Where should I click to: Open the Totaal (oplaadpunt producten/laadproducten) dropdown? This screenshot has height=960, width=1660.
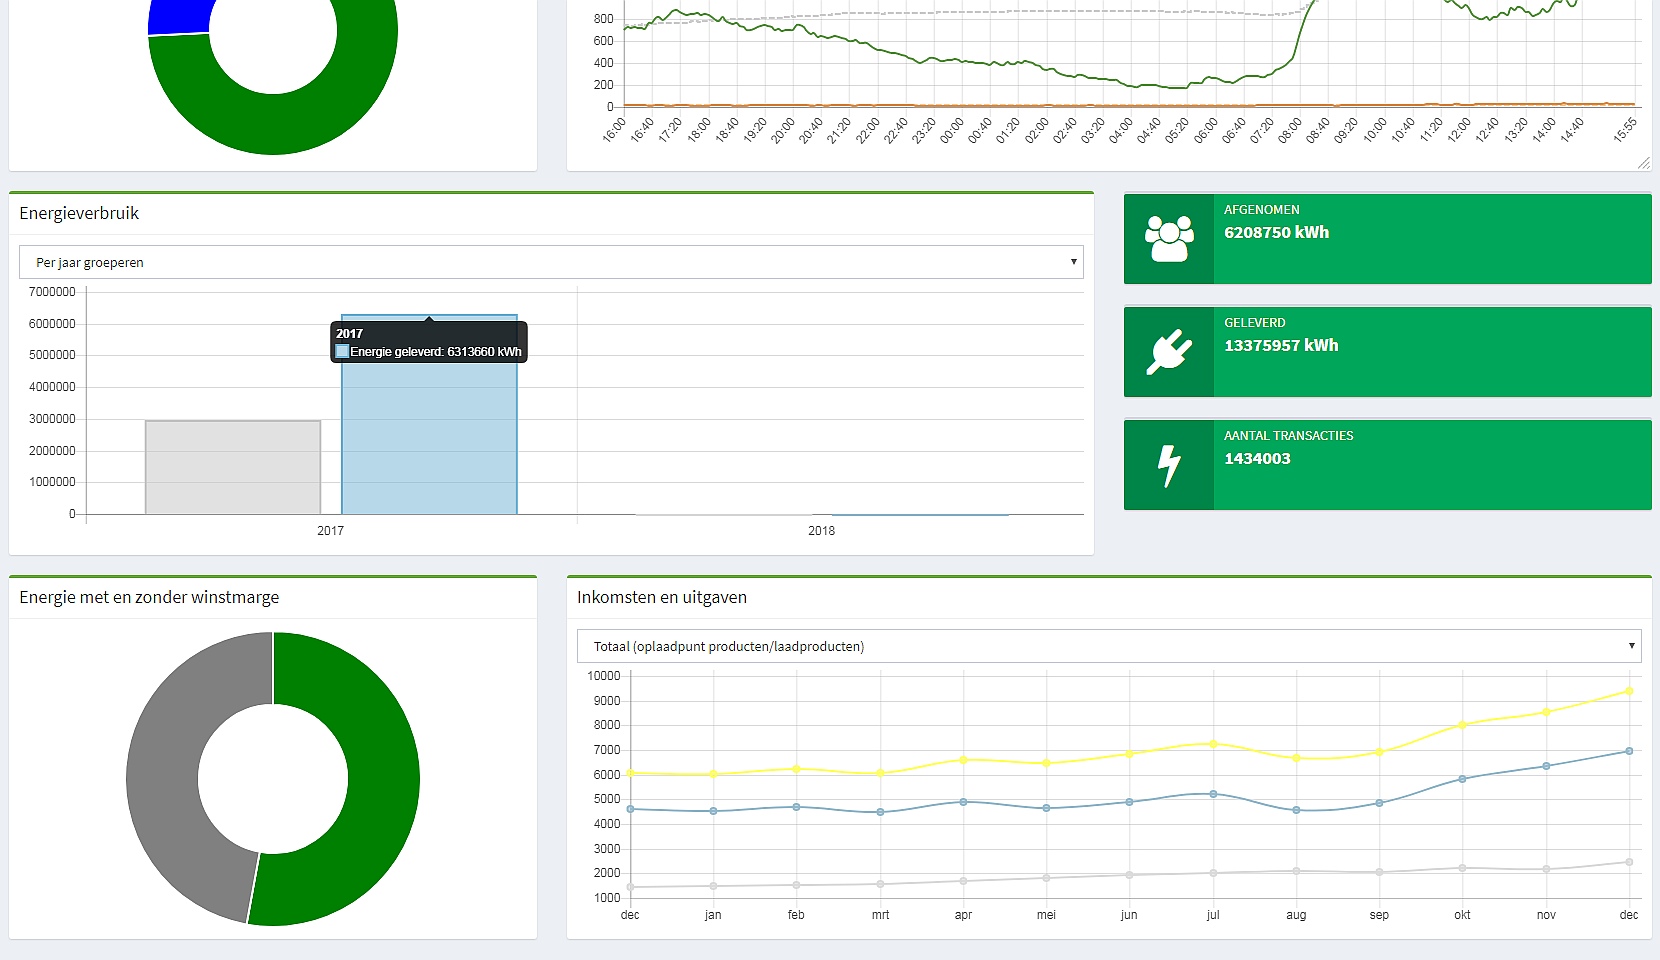(1109, 646)
